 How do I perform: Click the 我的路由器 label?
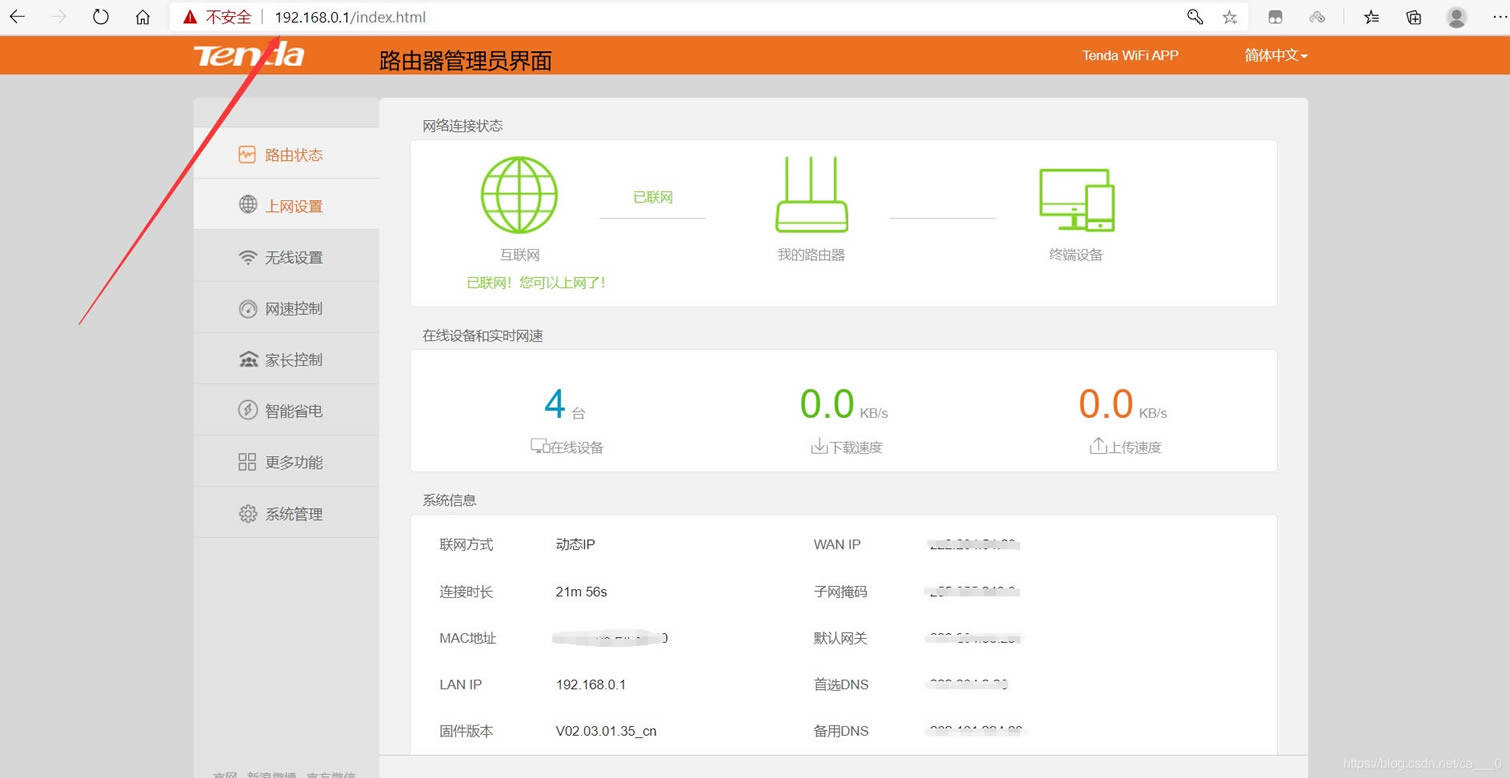811,255
